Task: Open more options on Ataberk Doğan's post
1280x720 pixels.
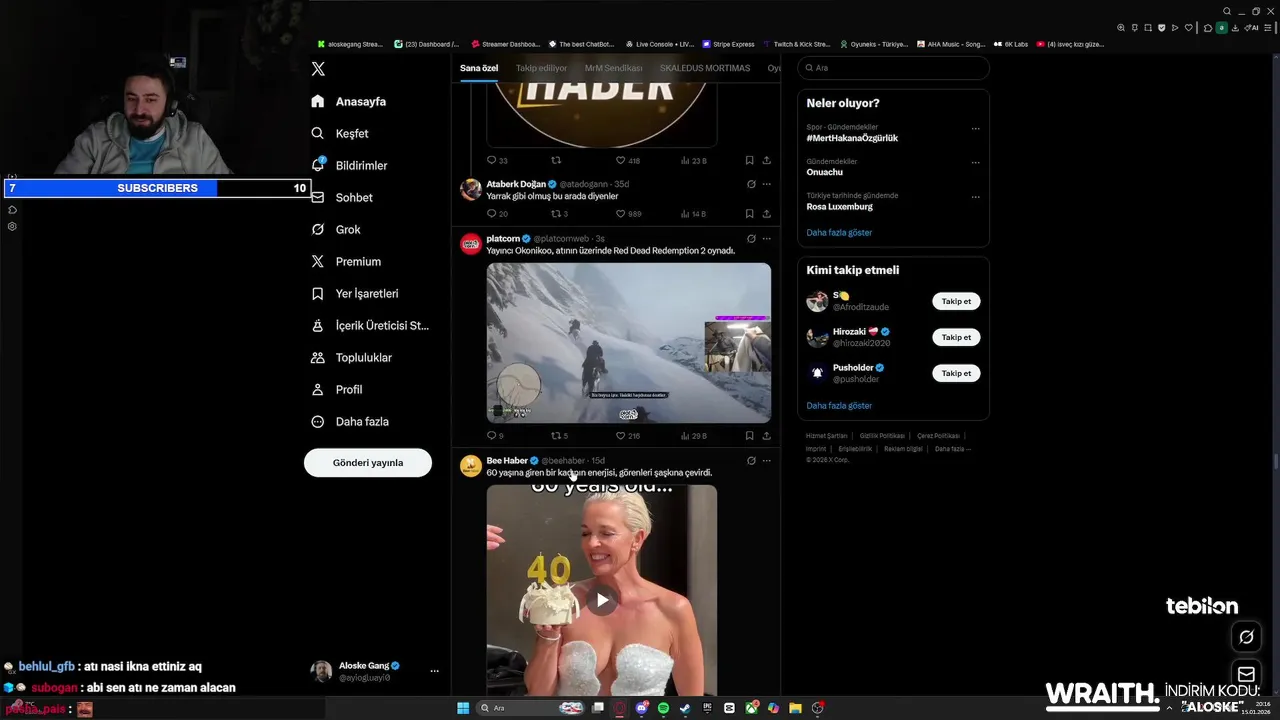Action: pos(767,184)
